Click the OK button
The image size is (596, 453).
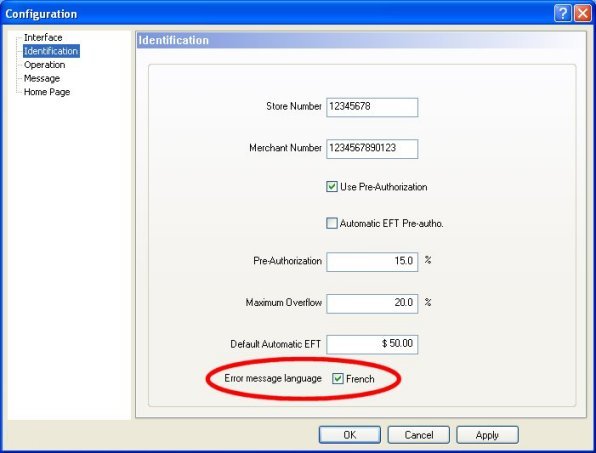click(350, 434)
